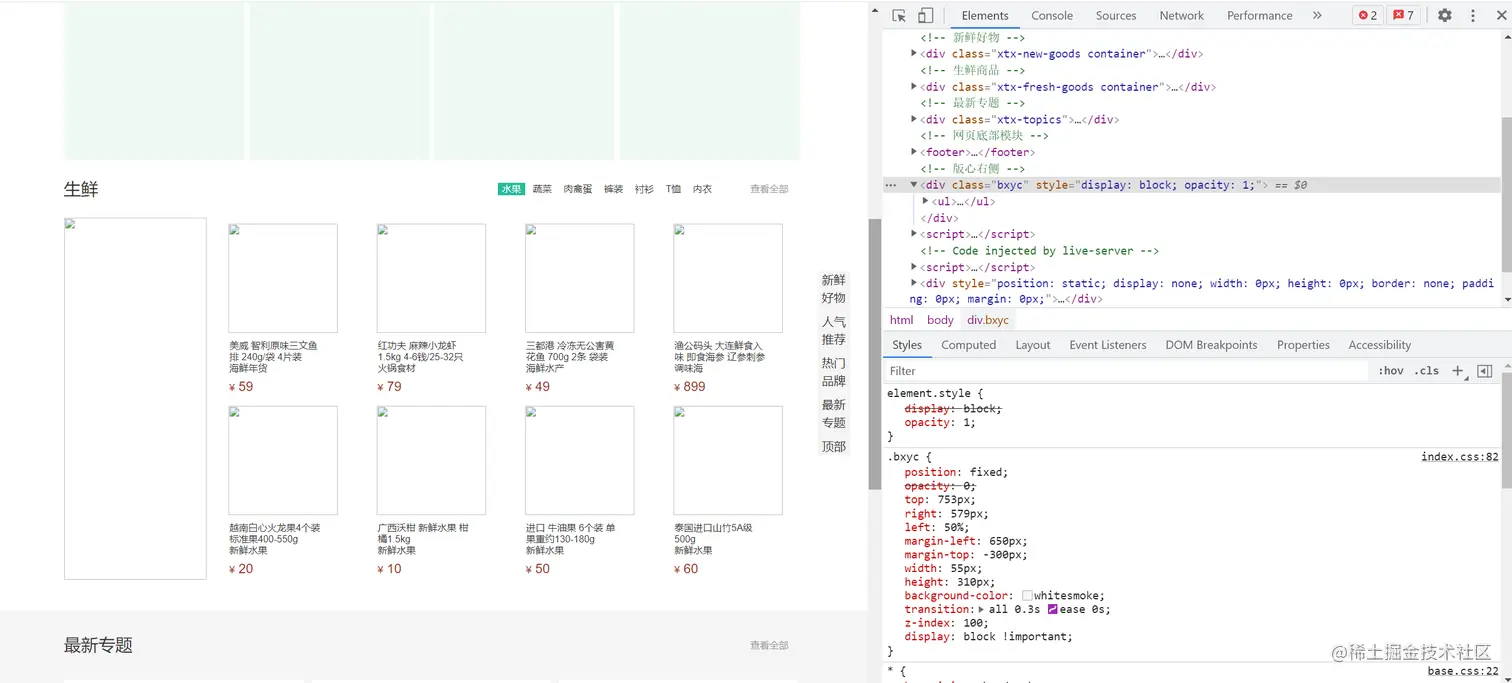Image resolution: width=1512 pixels, height=683 pixels.
Task: Click 顶部 back-to-top side link
Action: pyautogui.click(x=834, y=447)
